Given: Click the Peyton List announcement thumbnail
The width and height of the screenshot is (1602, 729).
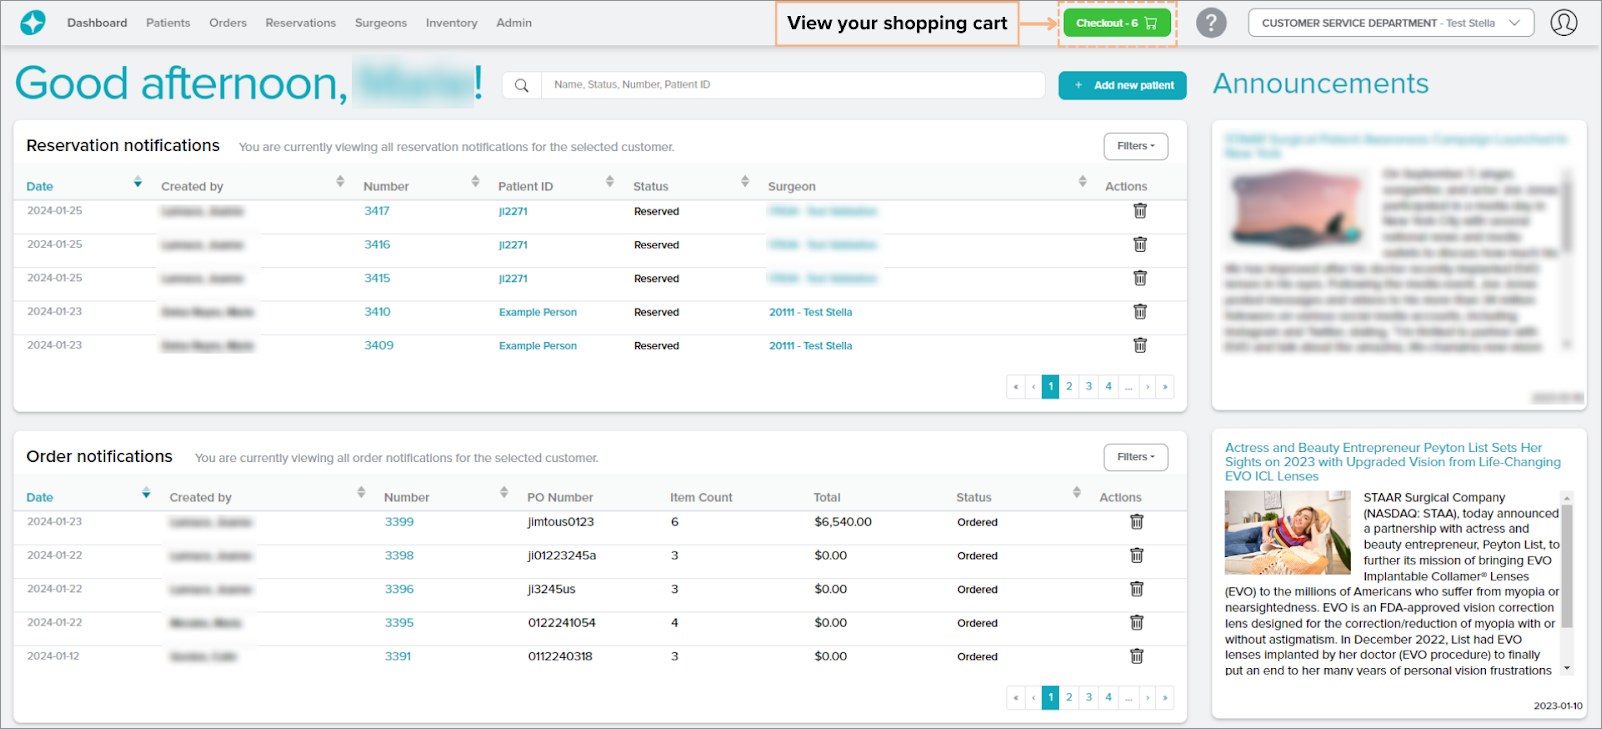Looking at the screenshot, I should 1287,532.
